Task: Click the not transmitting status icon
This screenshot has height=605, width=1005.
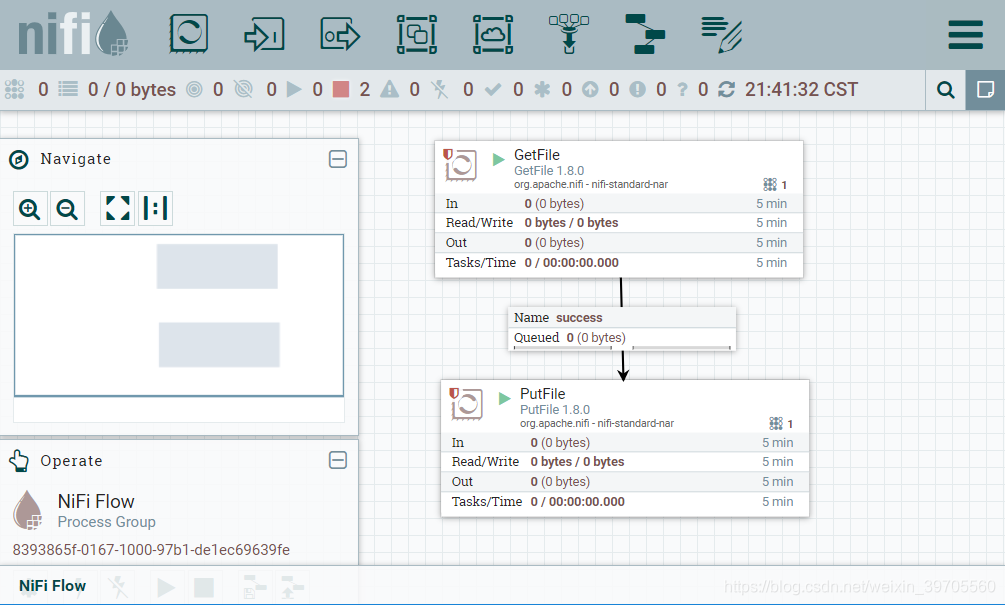Action: click(244, 89)
